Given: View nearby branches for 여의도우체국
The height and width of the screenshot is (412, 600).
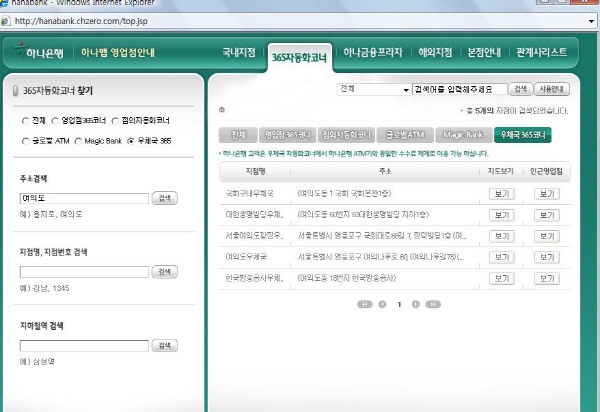Looking at the screenshot, I should point(547,256).
